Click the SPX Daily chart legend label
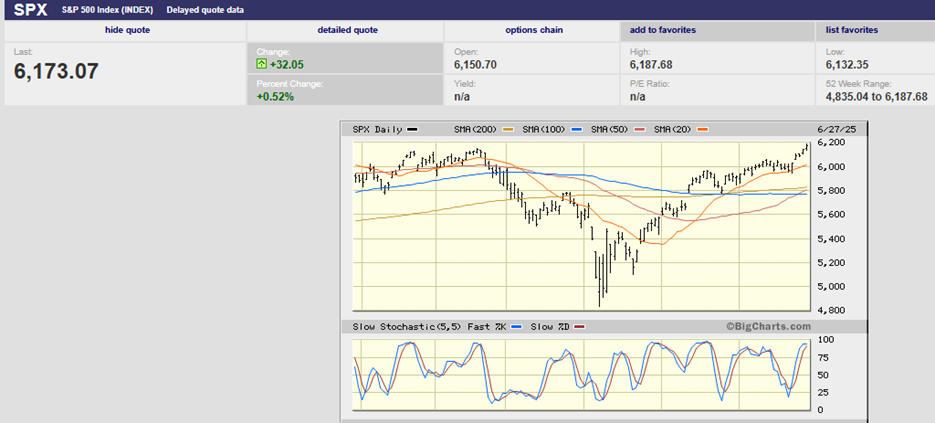Viewport: 935px width, 423px height. [x=377, y=129]
